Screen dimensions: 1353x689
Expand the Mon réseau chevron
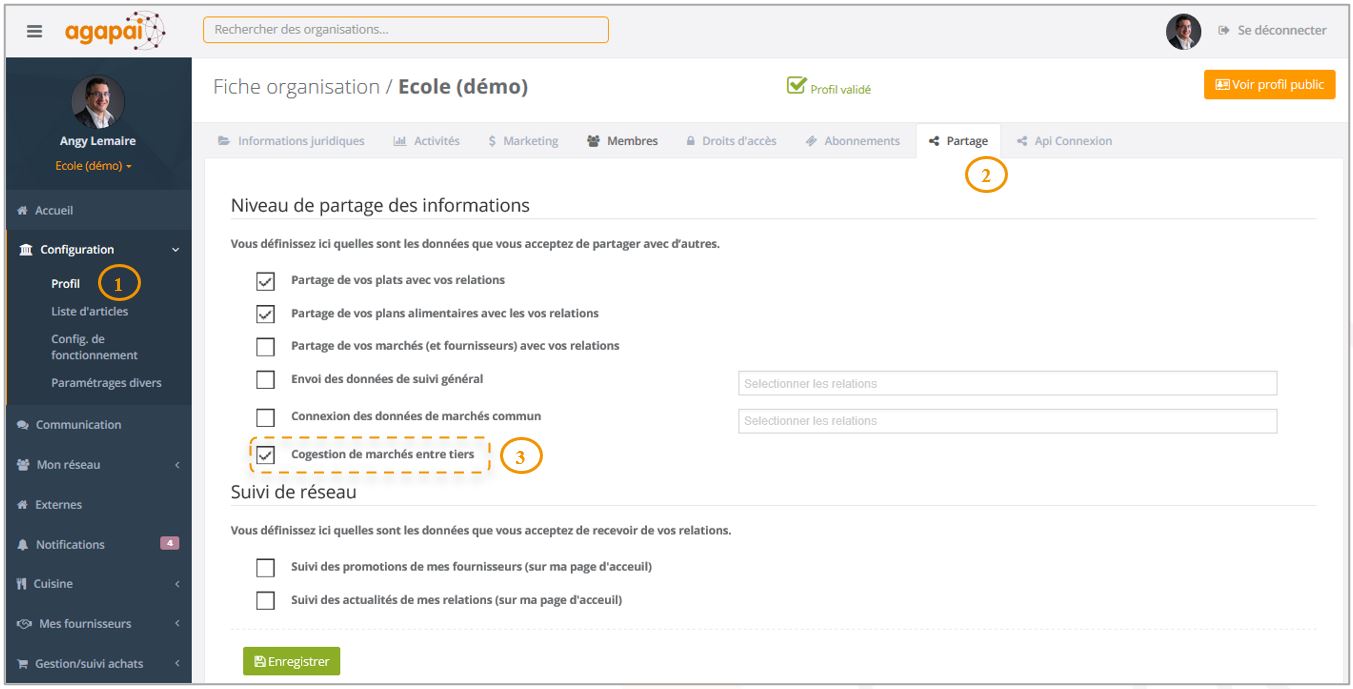point(177,465)
